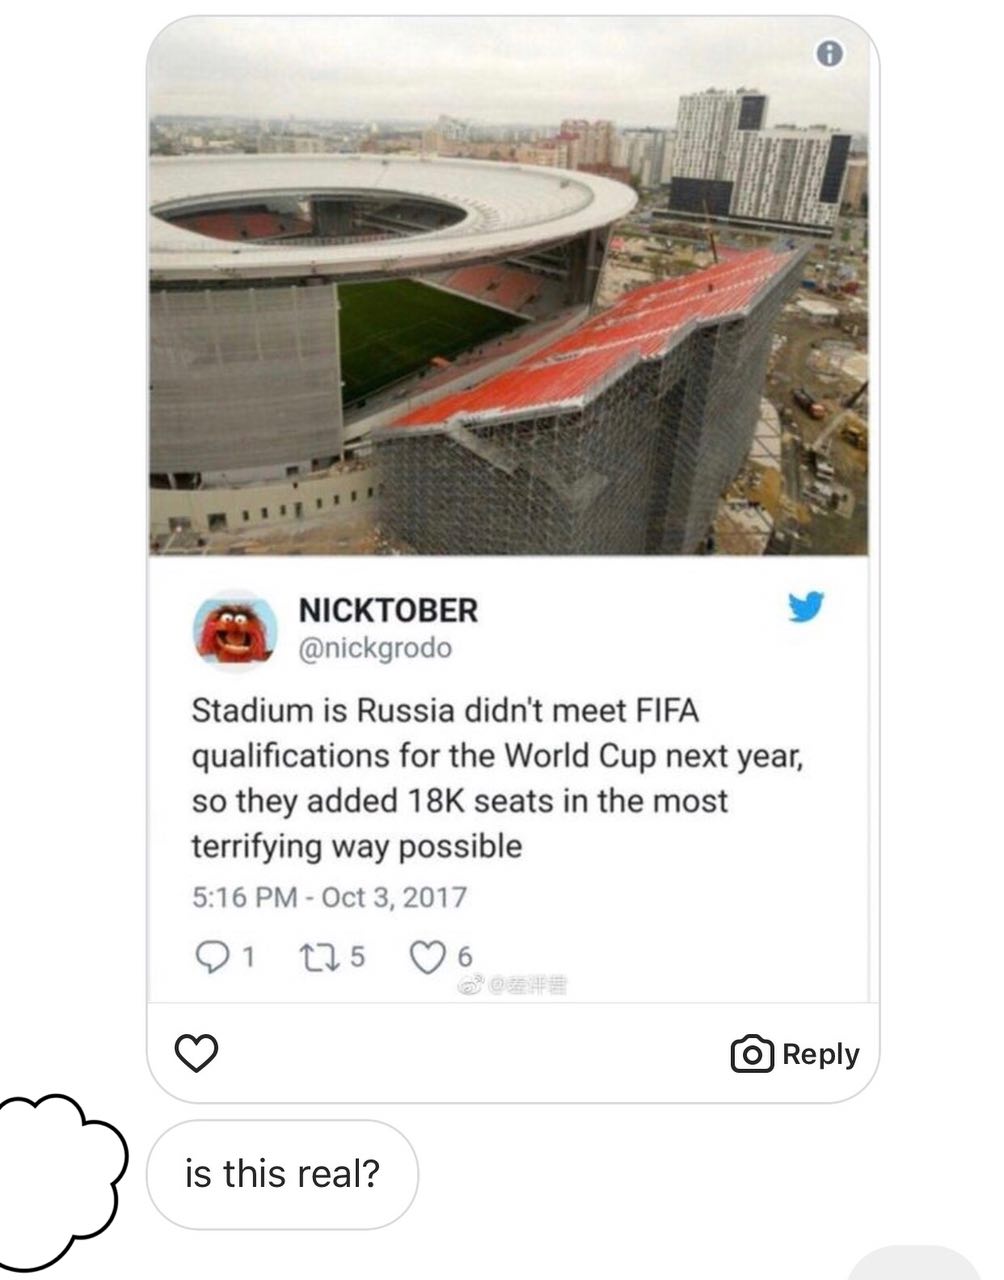The image size is (1004, 1280).
Task: Tap the info icon on the stadium photo
Action: click(x=829, y=54)
